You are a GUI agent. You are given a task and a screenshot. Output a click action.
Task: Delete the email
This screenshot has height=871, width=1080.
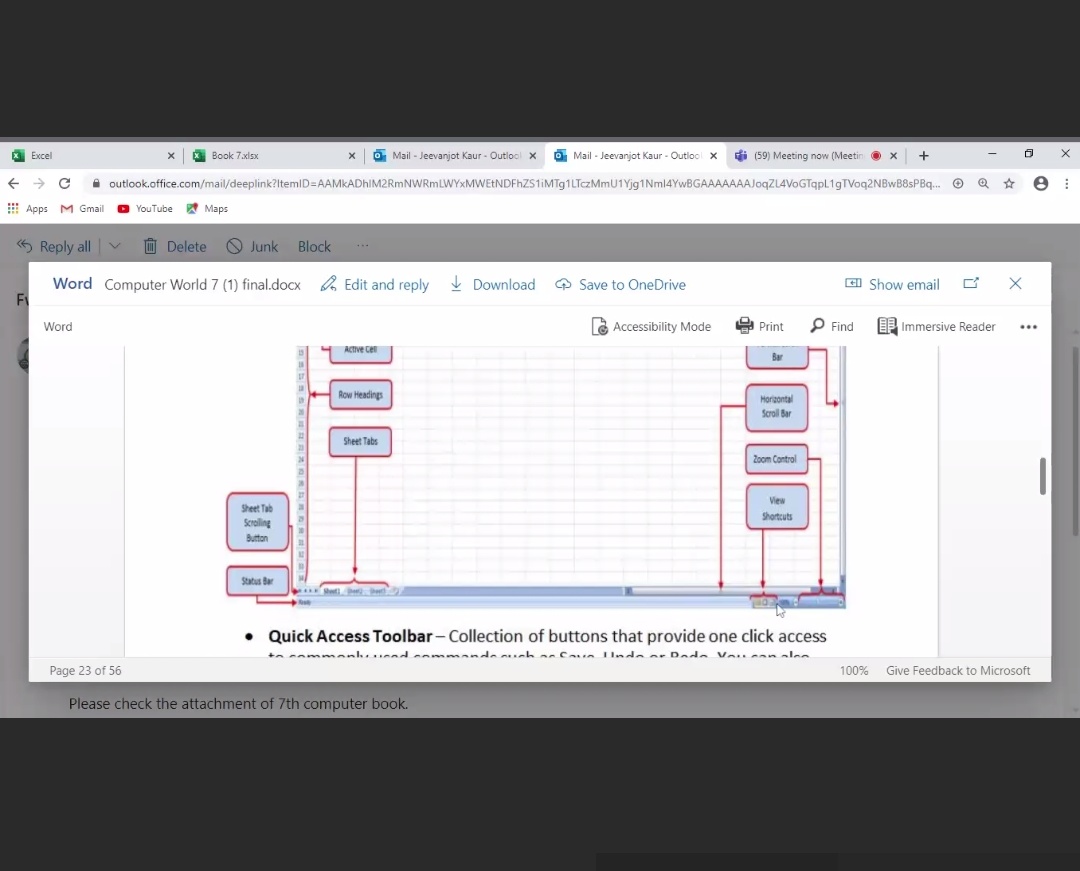point(175,246)
